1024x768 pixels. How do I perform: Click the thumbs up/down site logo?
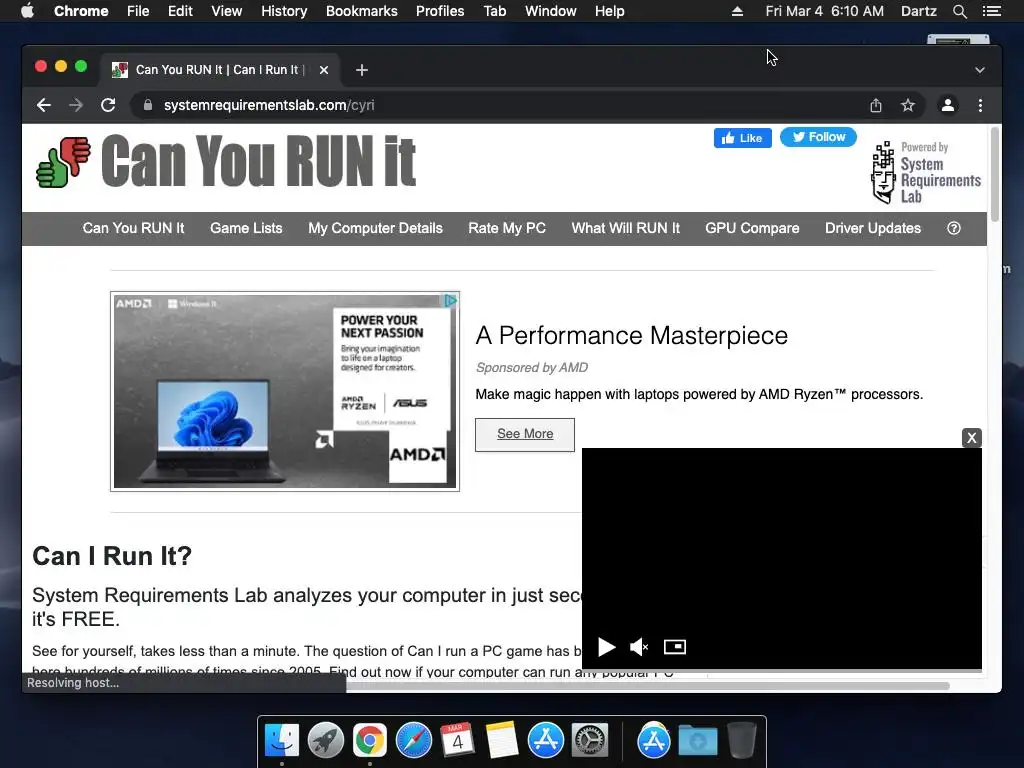point(63,162)
